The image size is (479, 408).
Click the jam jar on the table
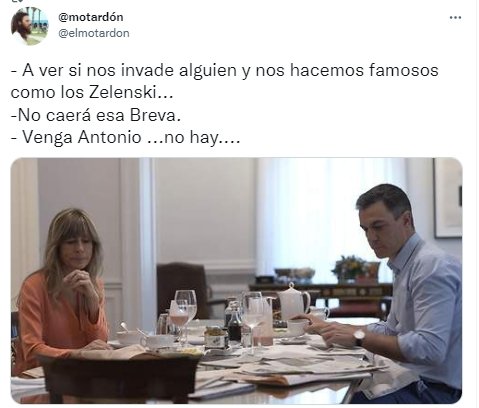(x=214, y=337)
